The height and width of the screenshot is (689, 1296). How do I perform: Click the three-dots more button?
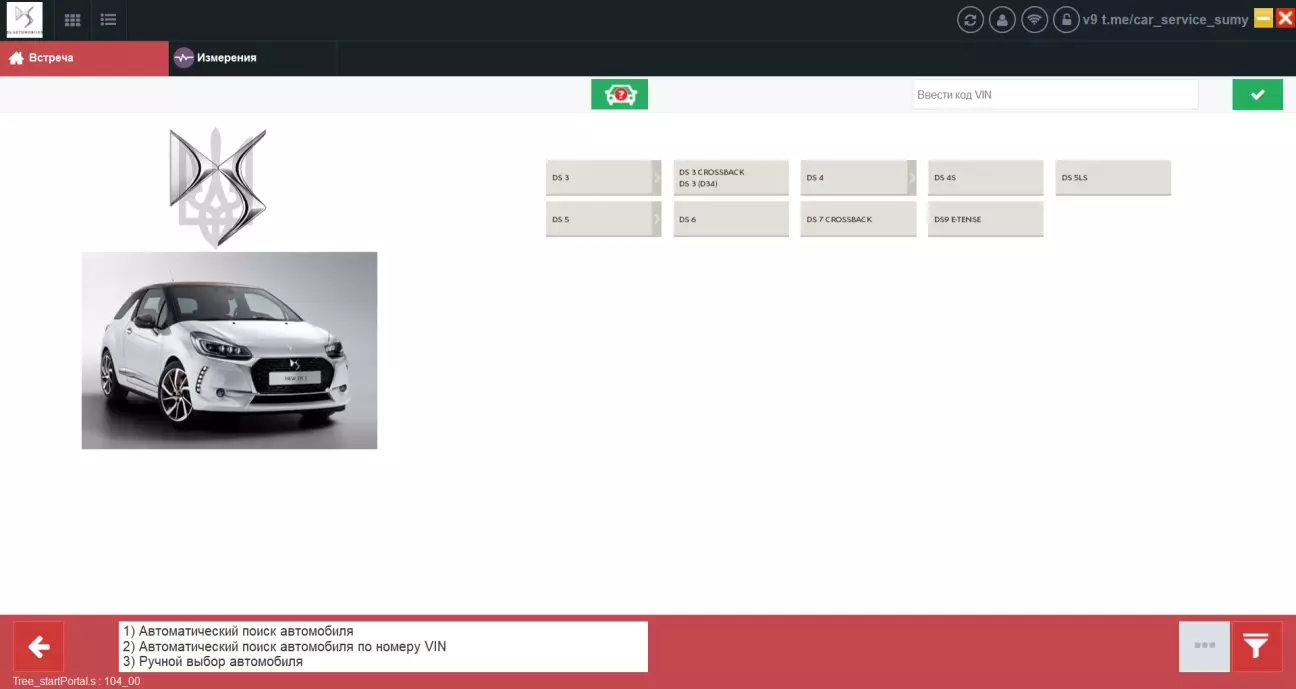tap(1205, 647)
